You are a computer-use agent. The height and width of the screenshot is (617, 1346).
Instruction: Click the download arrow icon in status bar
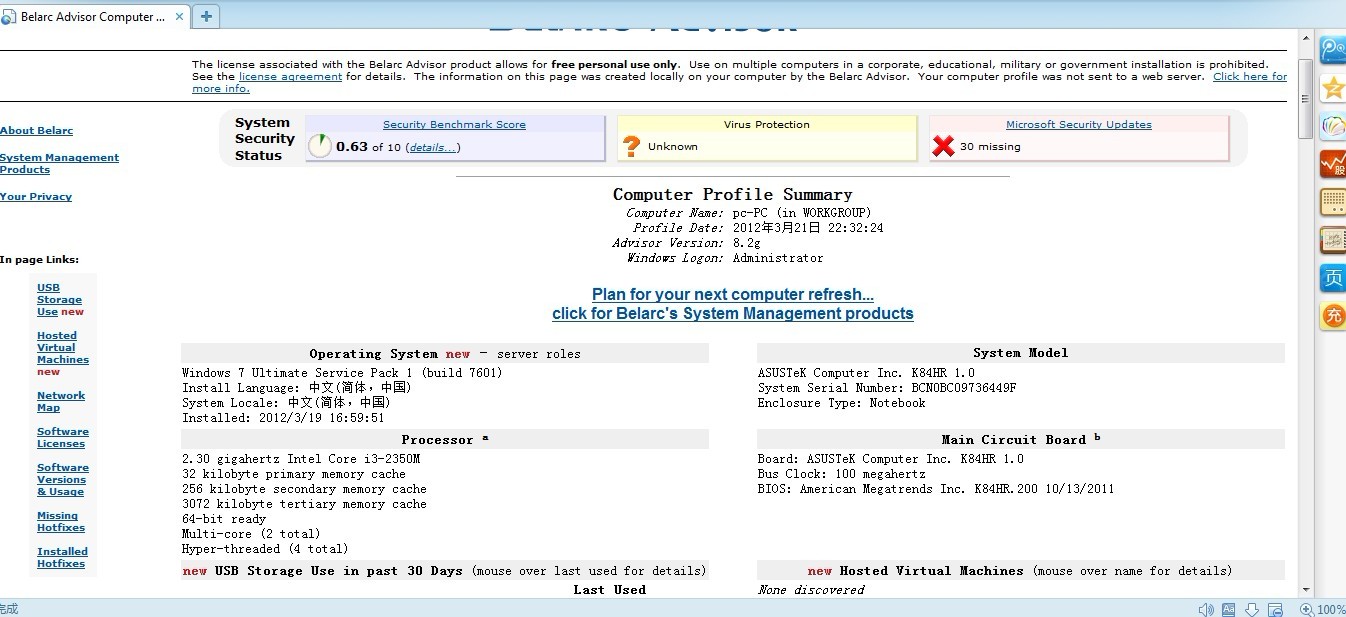click(x=1251, y=609)
